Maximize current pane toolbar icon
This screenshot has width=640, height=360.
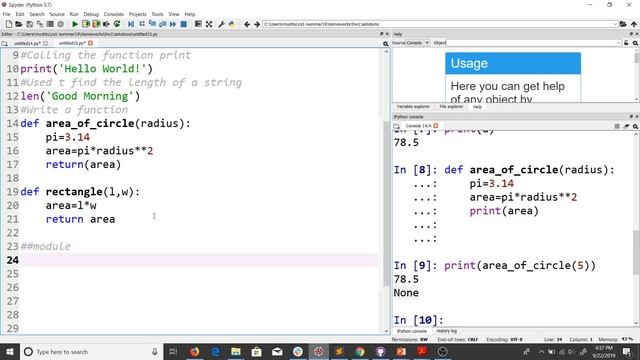pyautogui.click(x=198, y=24)
